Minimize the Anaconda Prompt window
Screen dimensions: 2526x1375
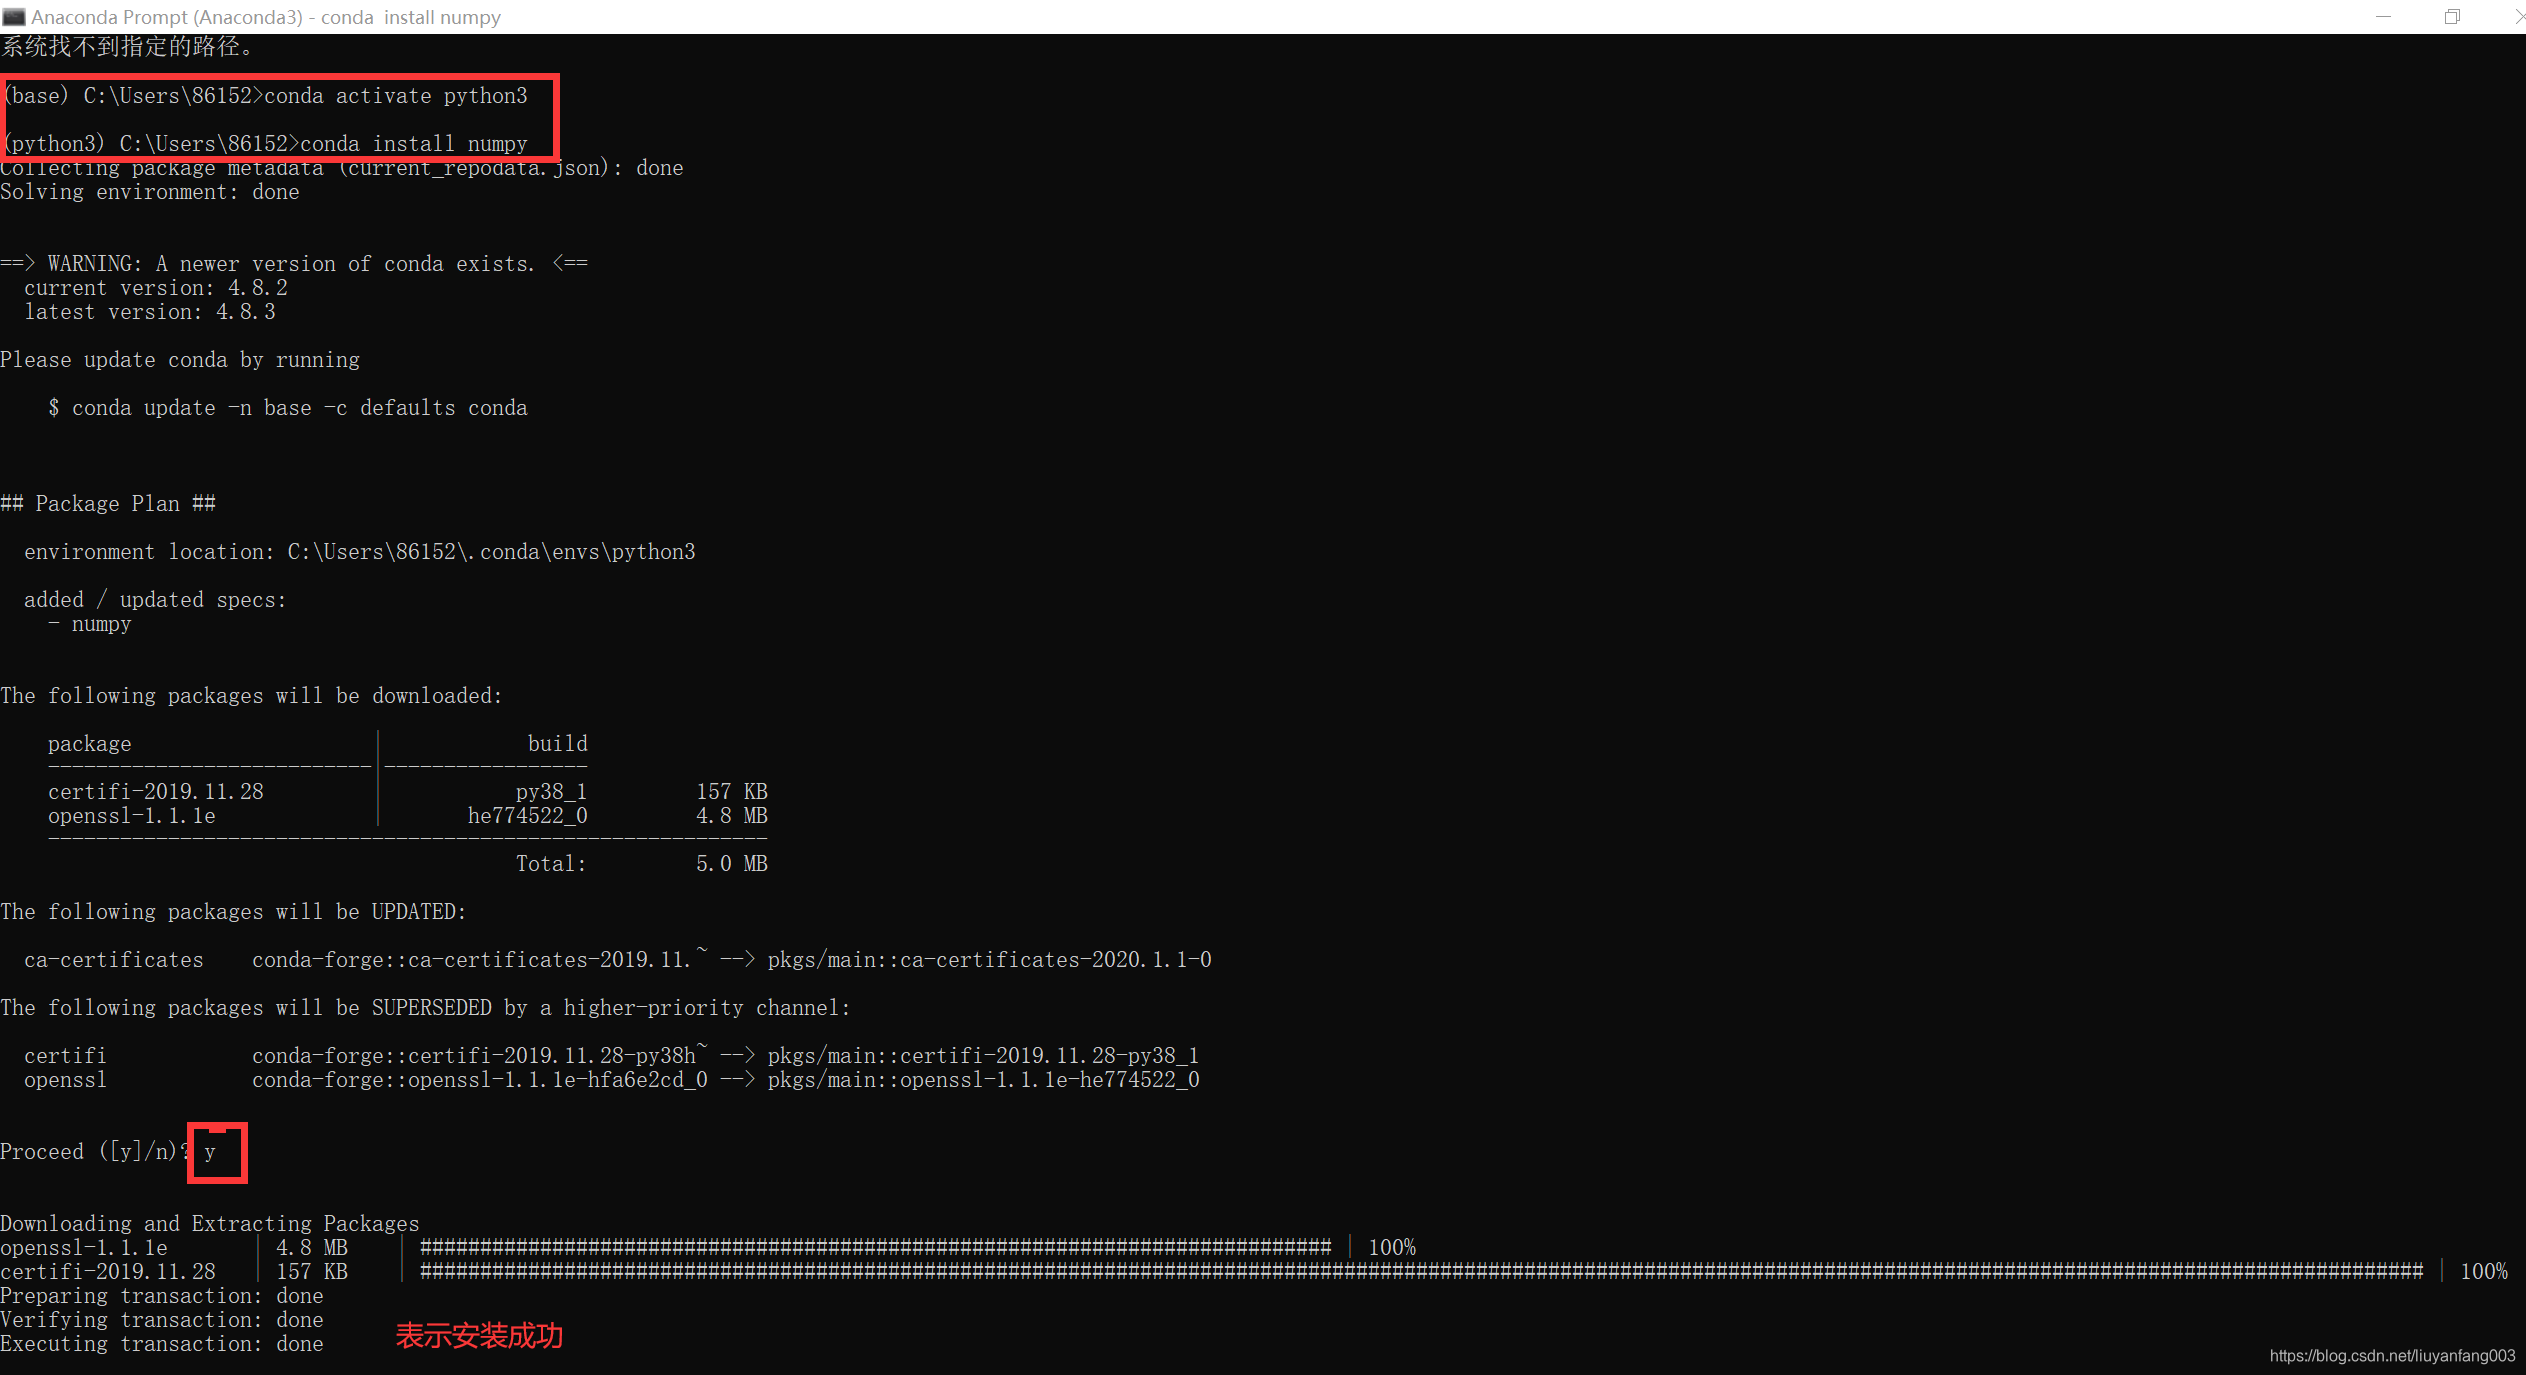click(x=2383, y=17)
